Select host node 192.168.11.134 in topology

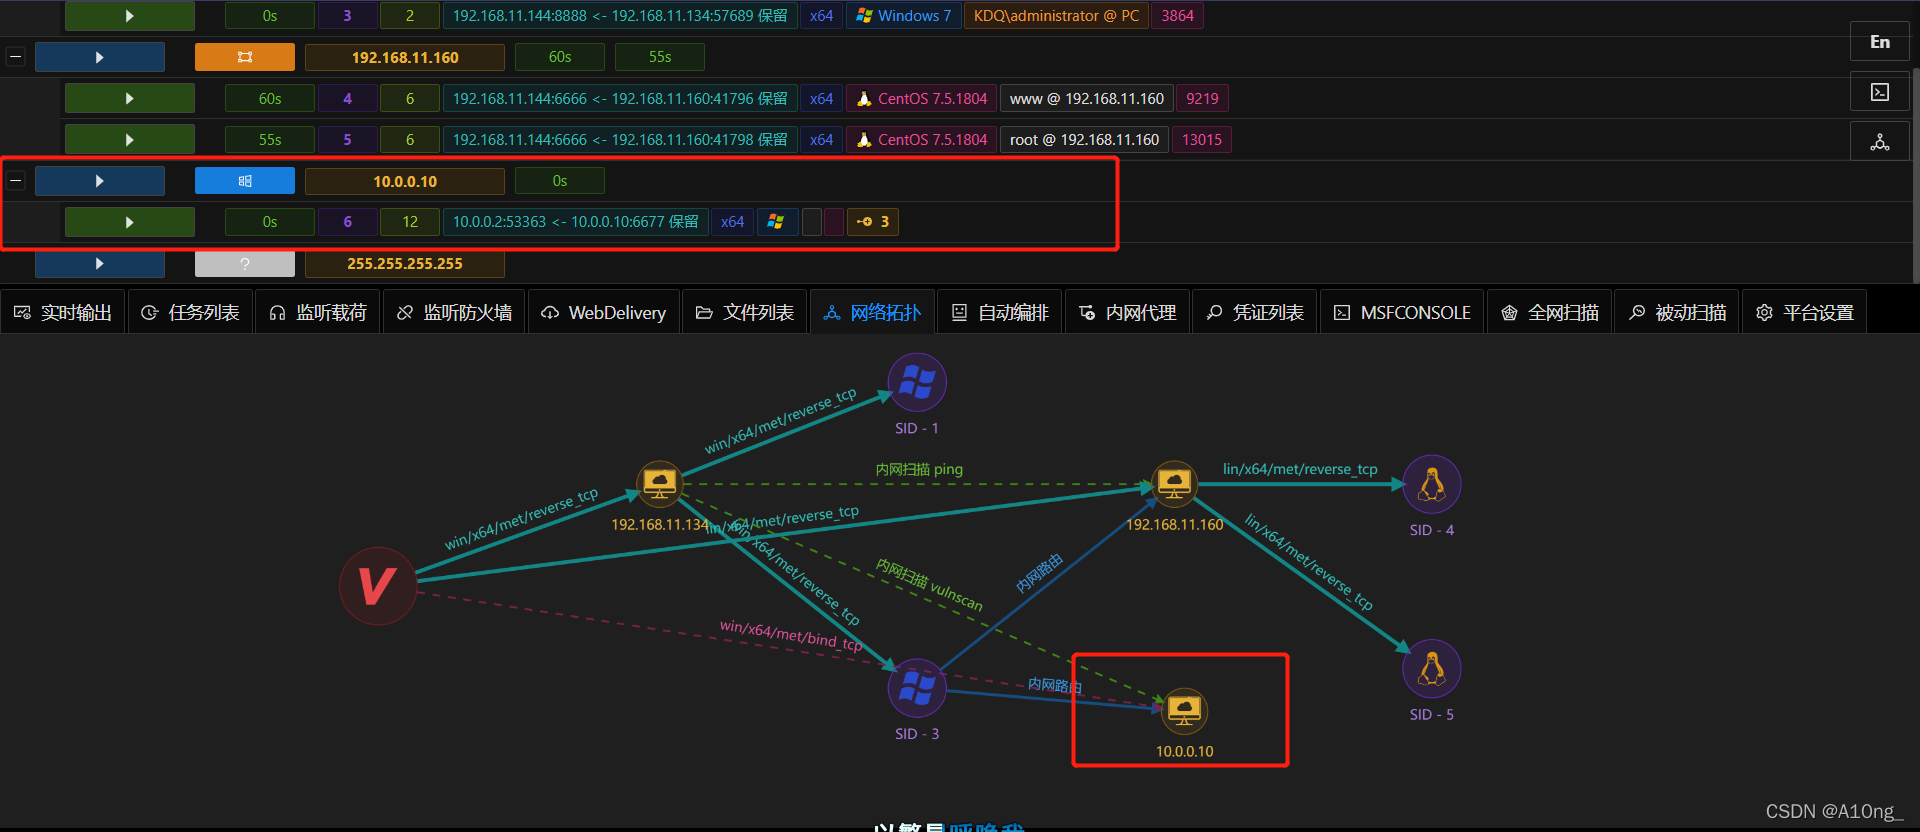pyautogui.click(x=659, y=484)
